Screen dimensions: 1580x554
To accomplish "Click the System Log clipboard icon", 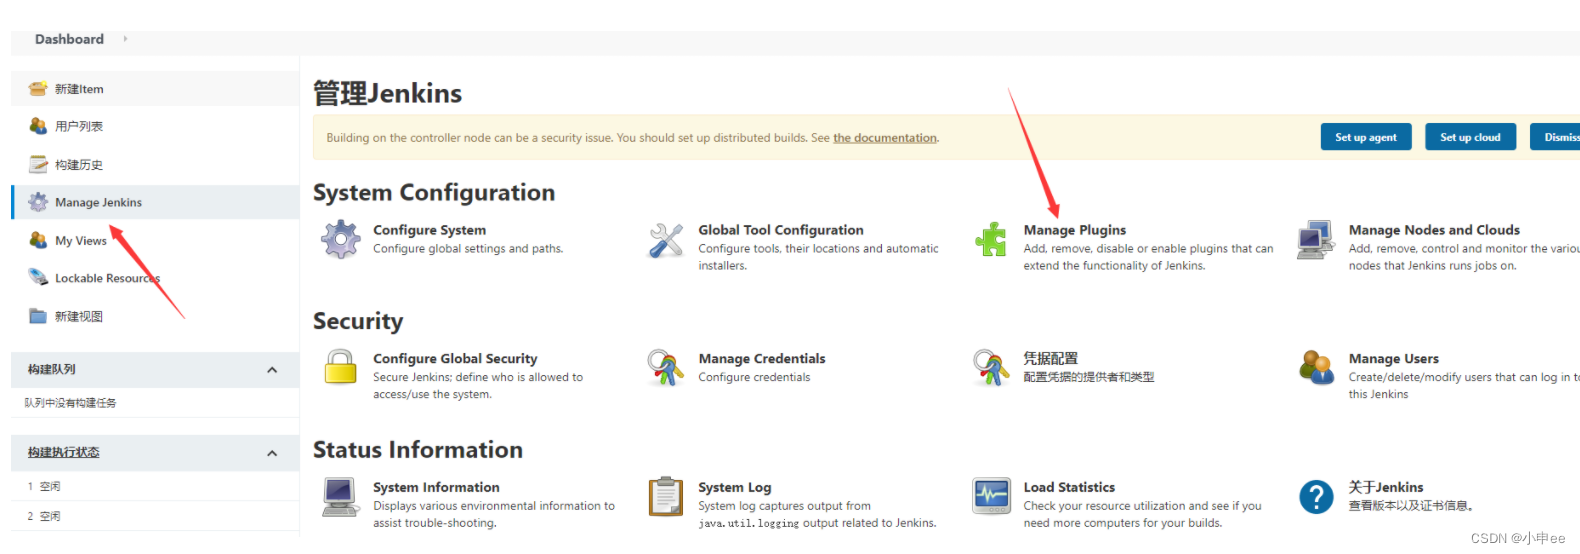I will pos(666,496).
